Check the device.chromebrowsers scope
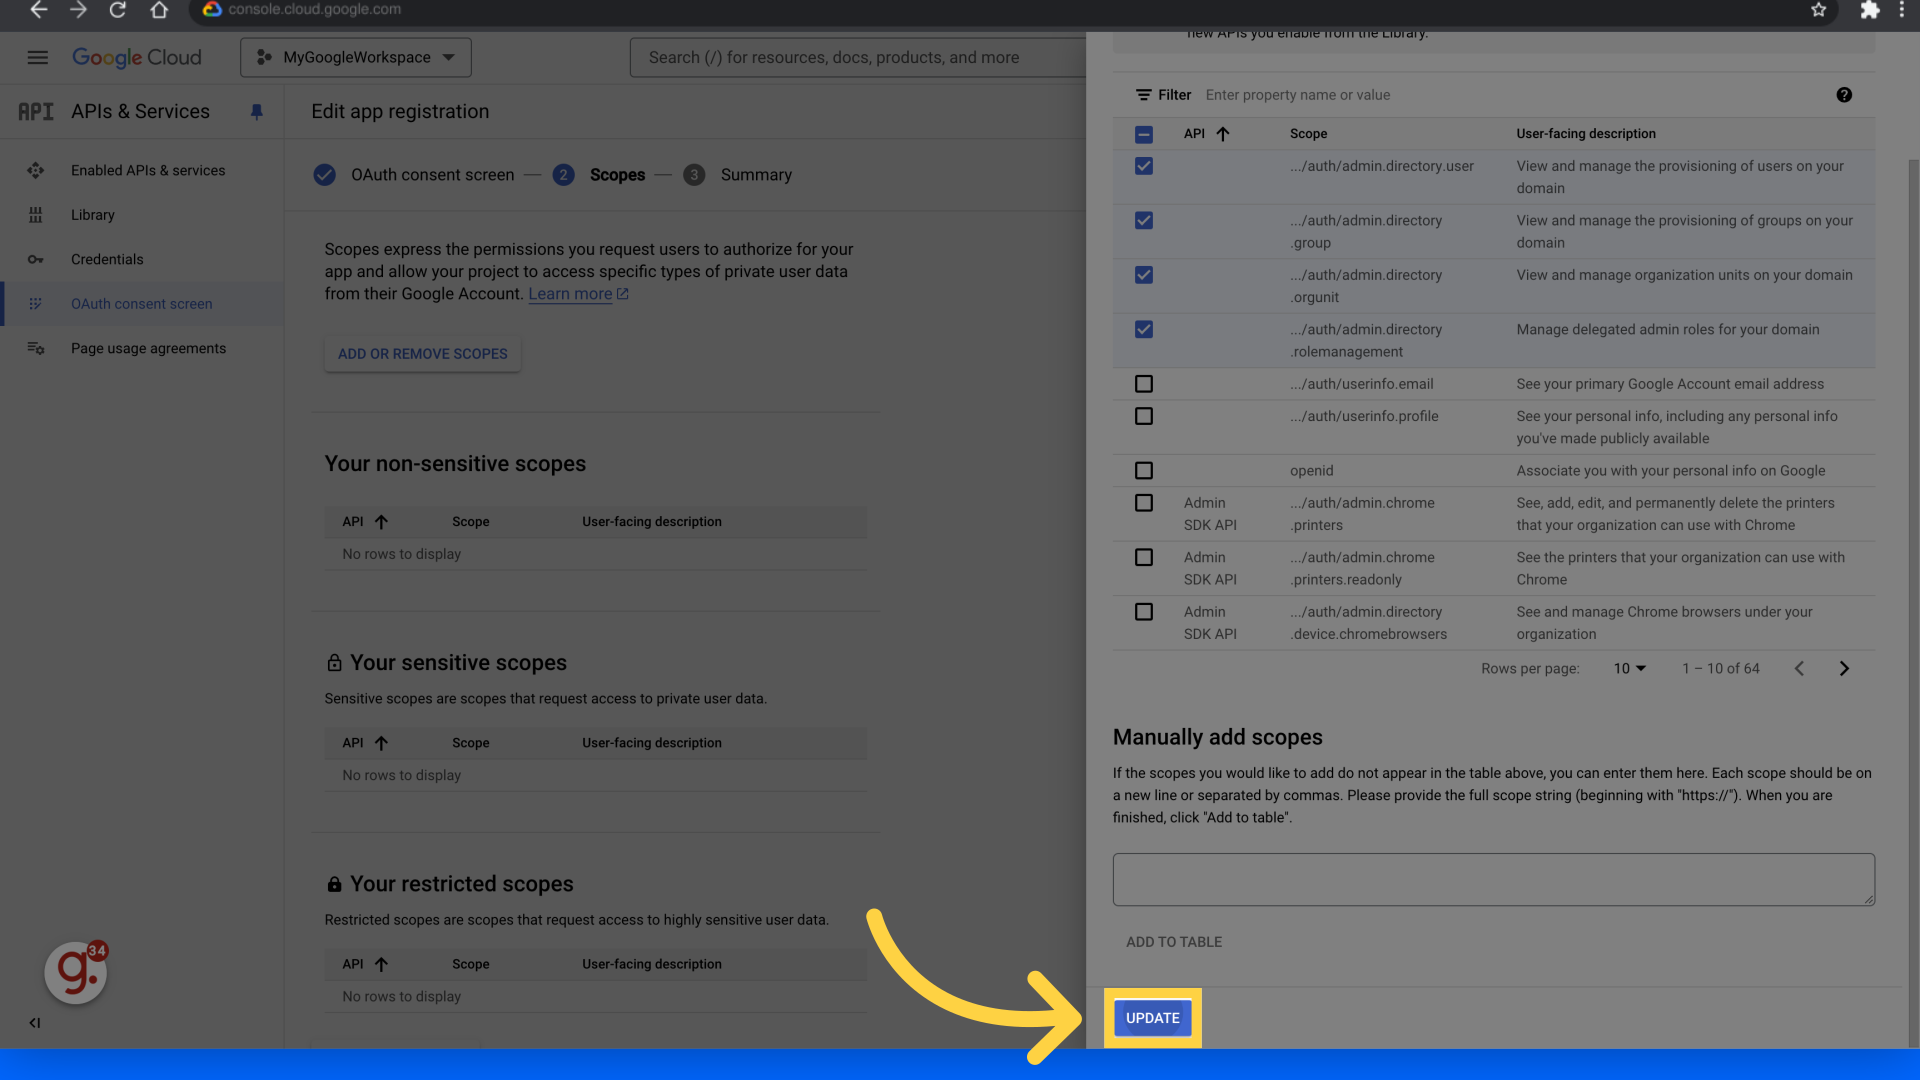 [1144, 612]
